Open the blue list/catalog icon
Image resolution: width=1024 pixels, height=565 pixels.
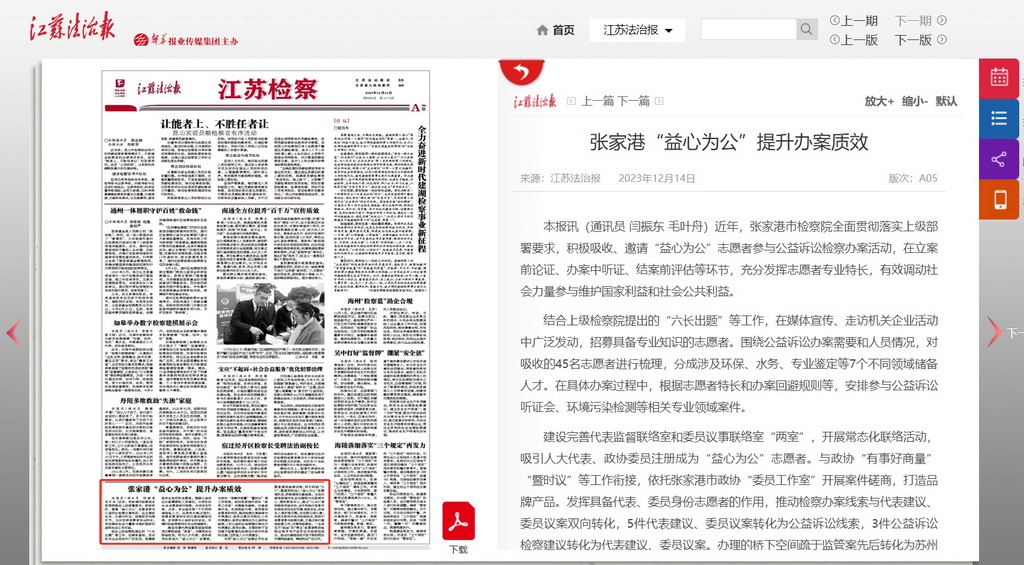[999, 118]
